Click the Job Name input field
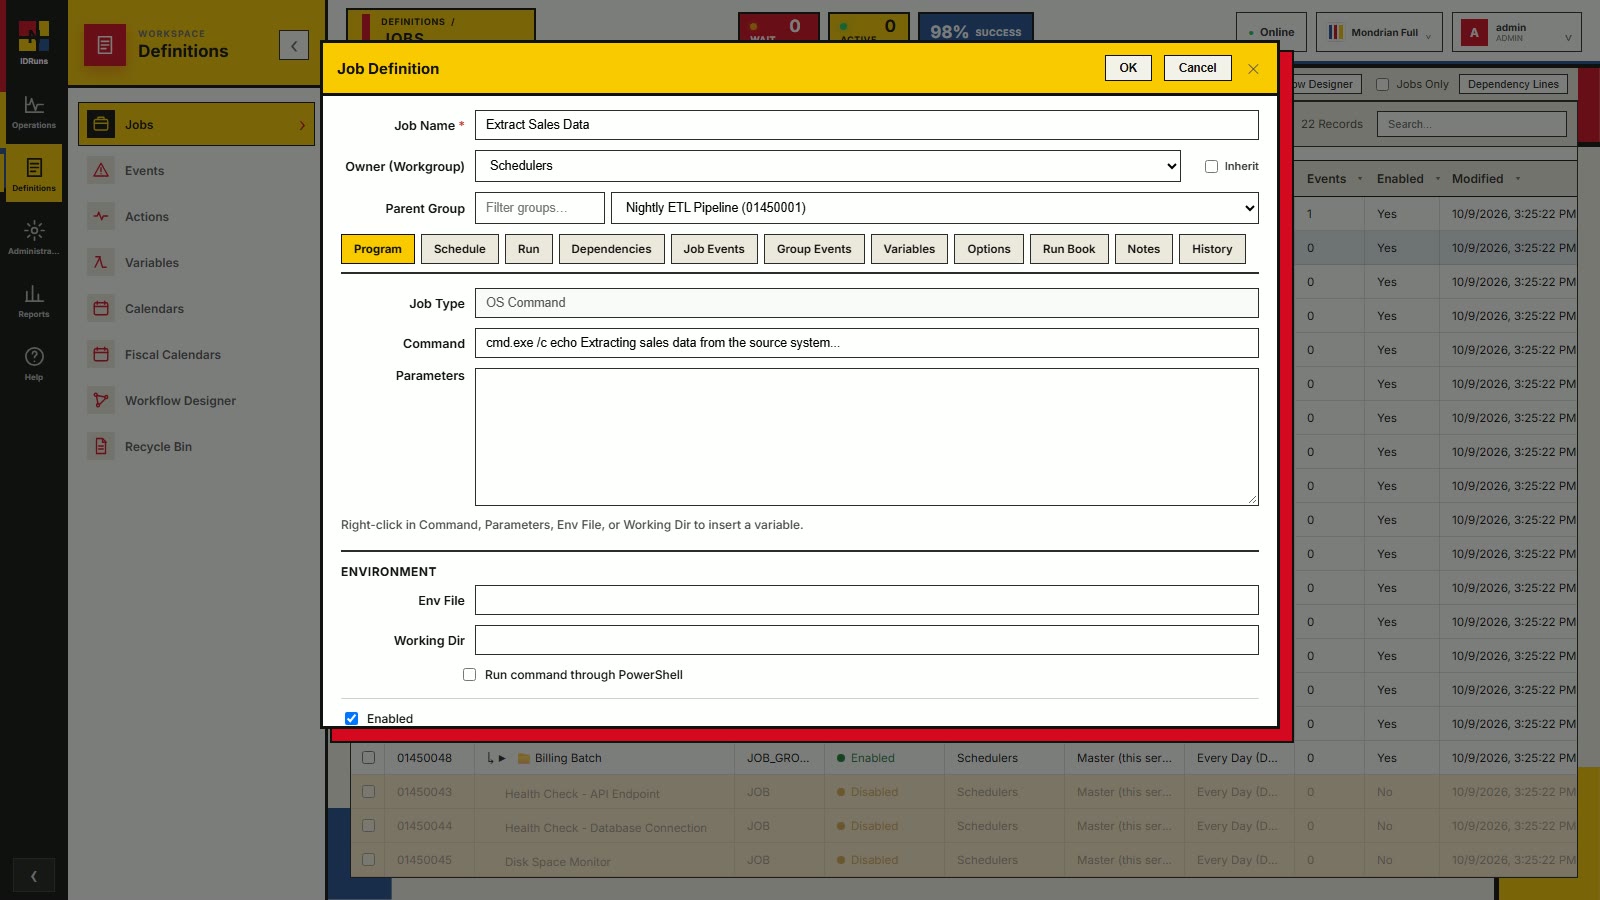 866,125
